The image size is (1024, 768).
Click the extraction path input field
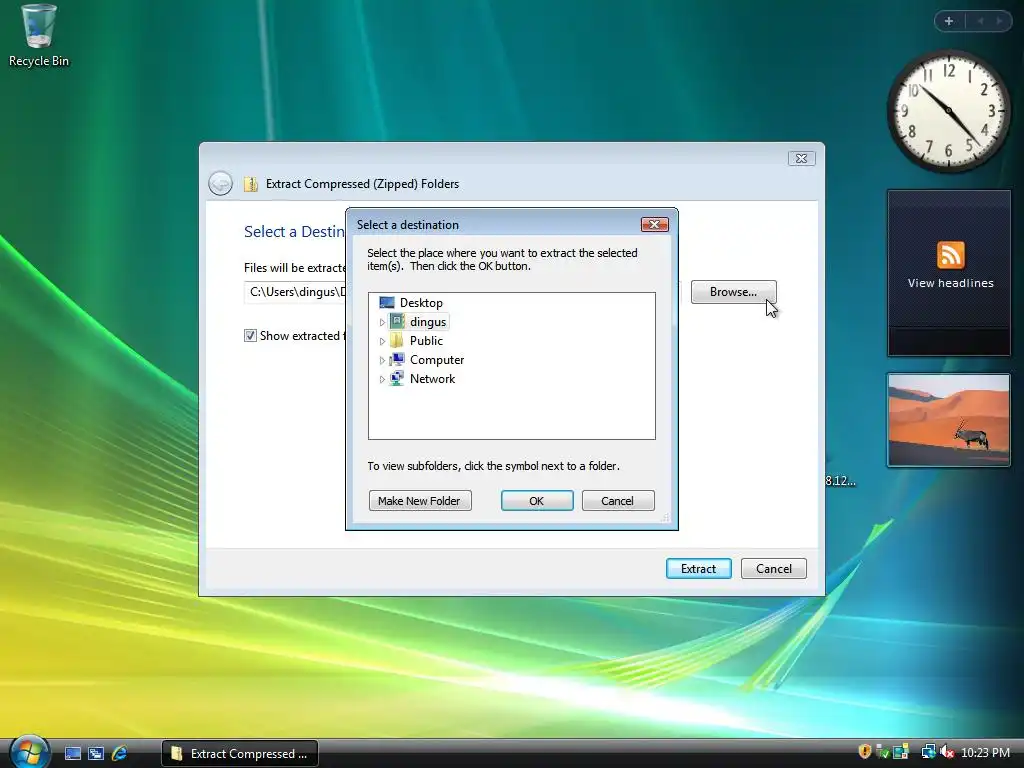point(462,292)
